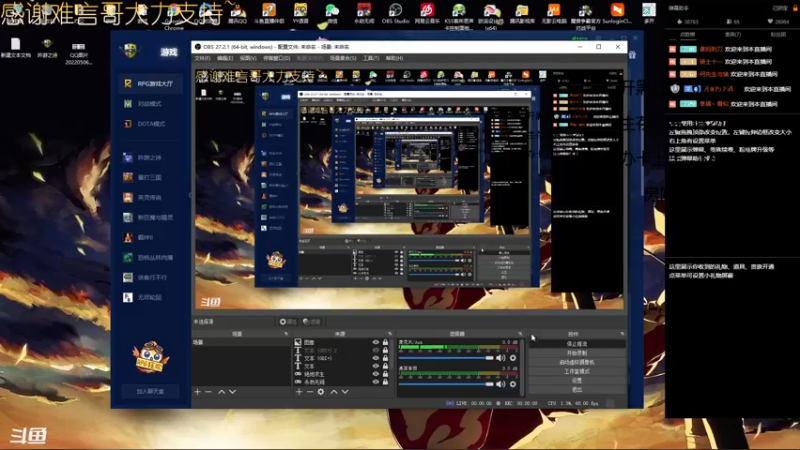Toggle visibility of 文本 (GDI+) 2 source
The height and width of the screenshot is (450, 800).
[376, 350]
